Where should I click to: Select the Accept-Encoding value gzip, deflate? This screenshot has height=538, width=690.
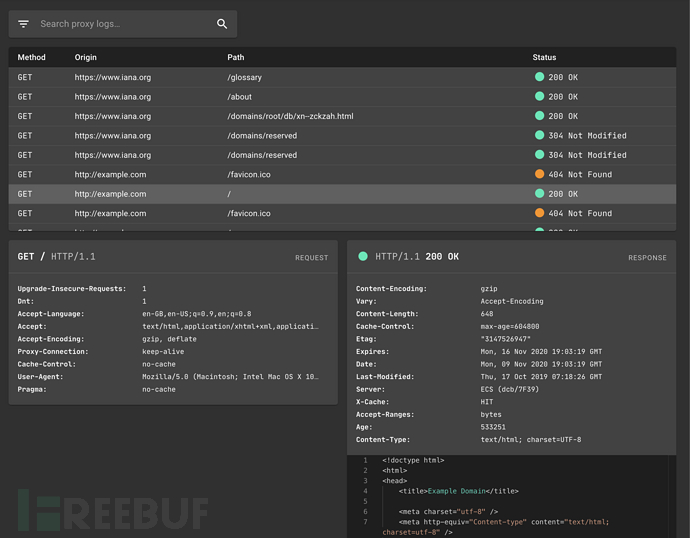click(x=169, y=339)
